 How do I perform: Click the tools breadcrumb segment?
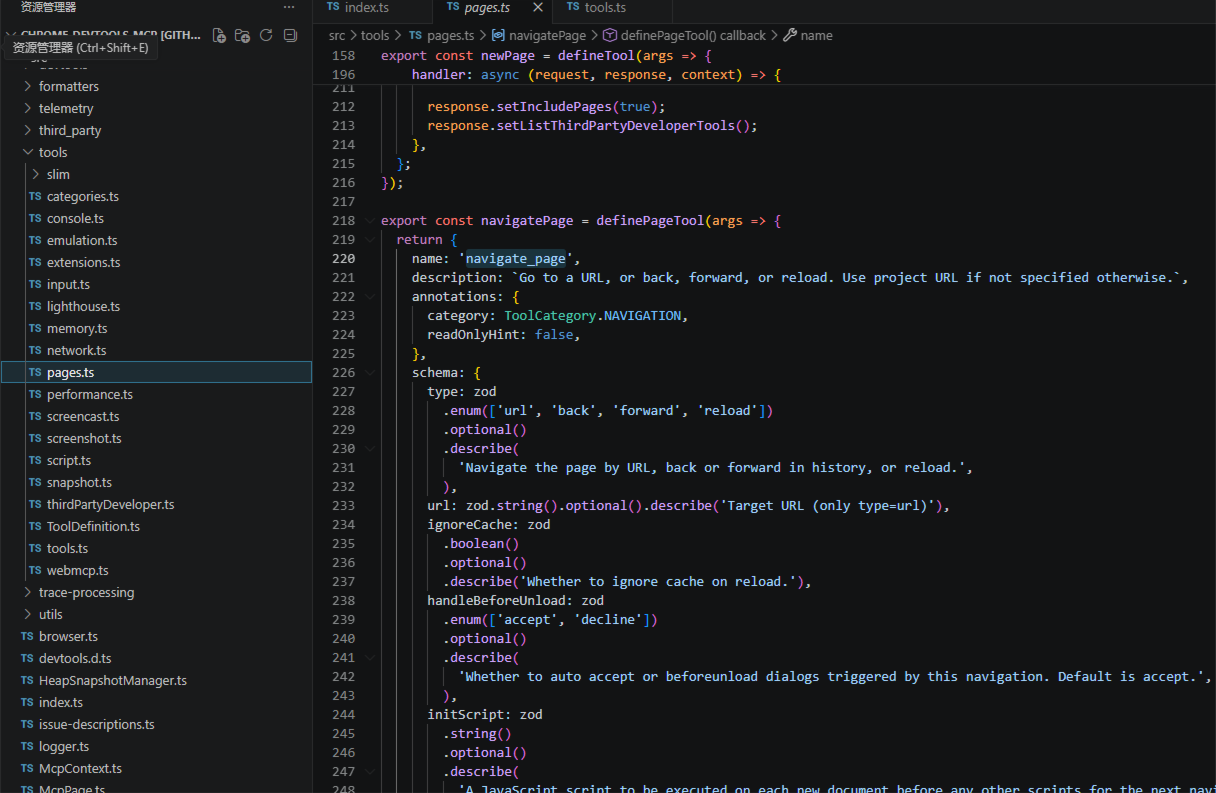(375, 36)
